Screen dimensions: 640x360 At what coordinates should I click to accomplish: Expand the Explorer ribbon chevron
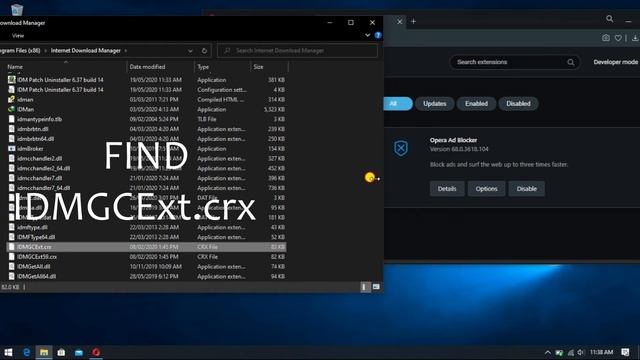[x=367, y=36]
